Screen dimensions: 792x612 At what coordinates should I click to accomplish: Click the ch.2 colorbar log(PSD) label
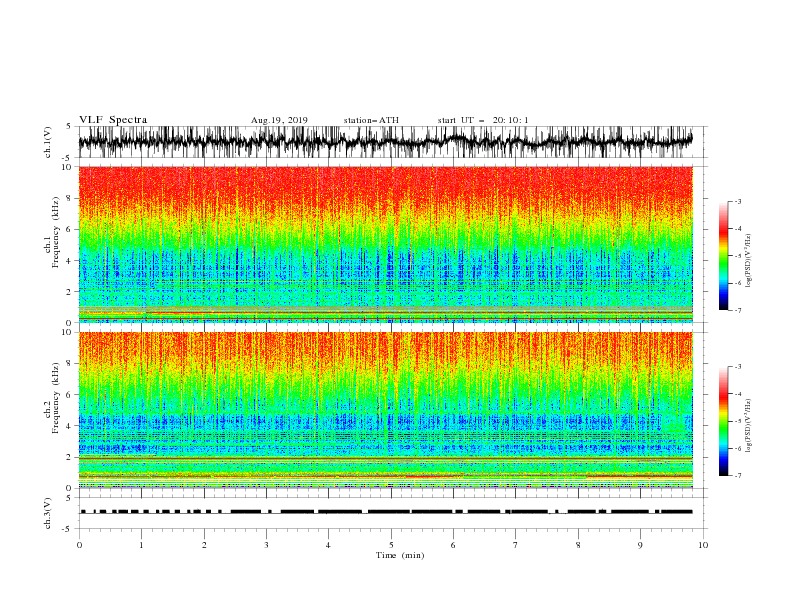coord(748,425)
